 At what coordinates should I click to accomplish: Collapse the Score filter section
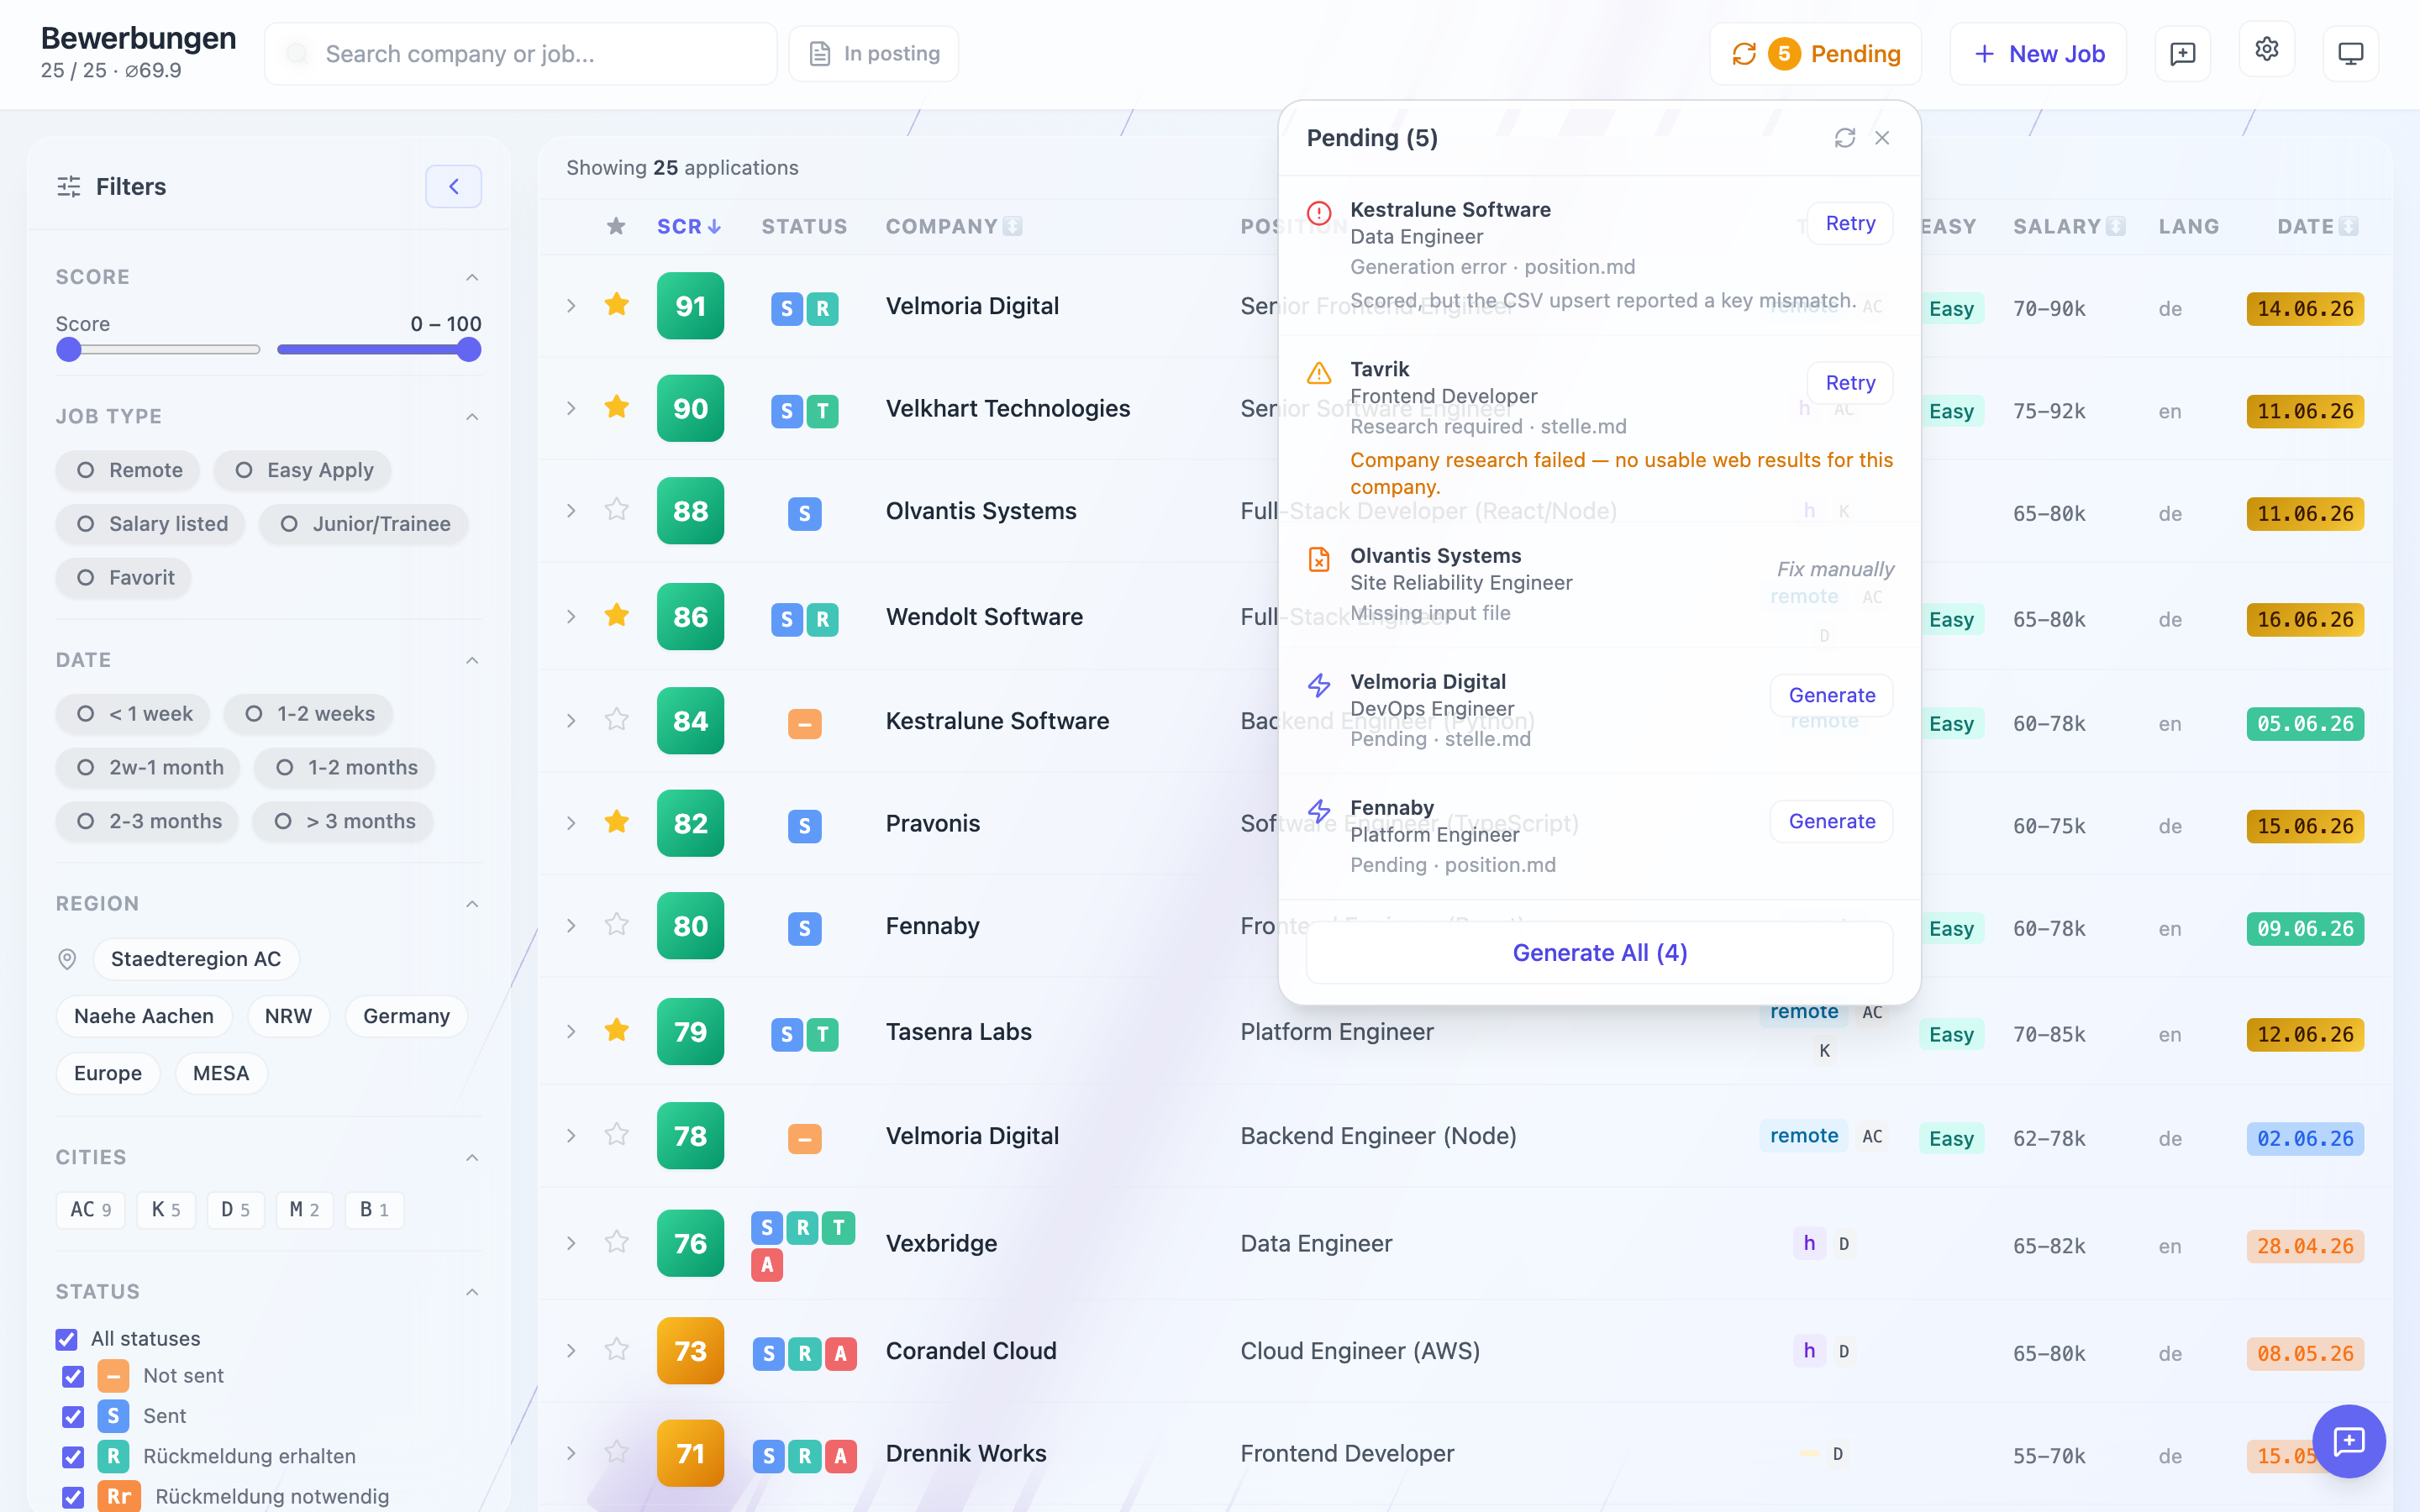click(x=472, y=277)
